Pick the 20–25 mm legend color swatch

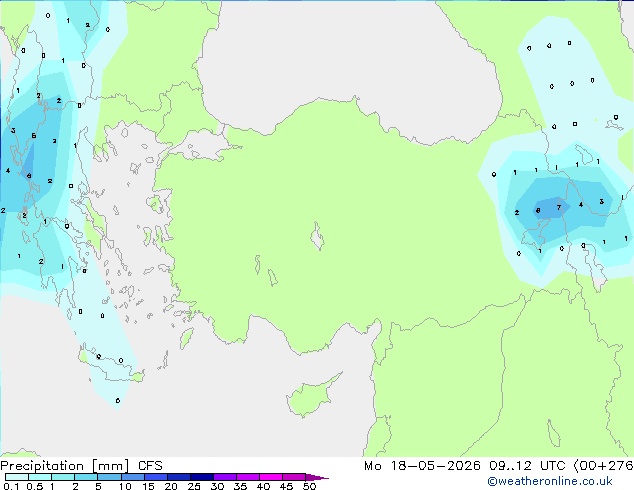(x=179, y=477)
